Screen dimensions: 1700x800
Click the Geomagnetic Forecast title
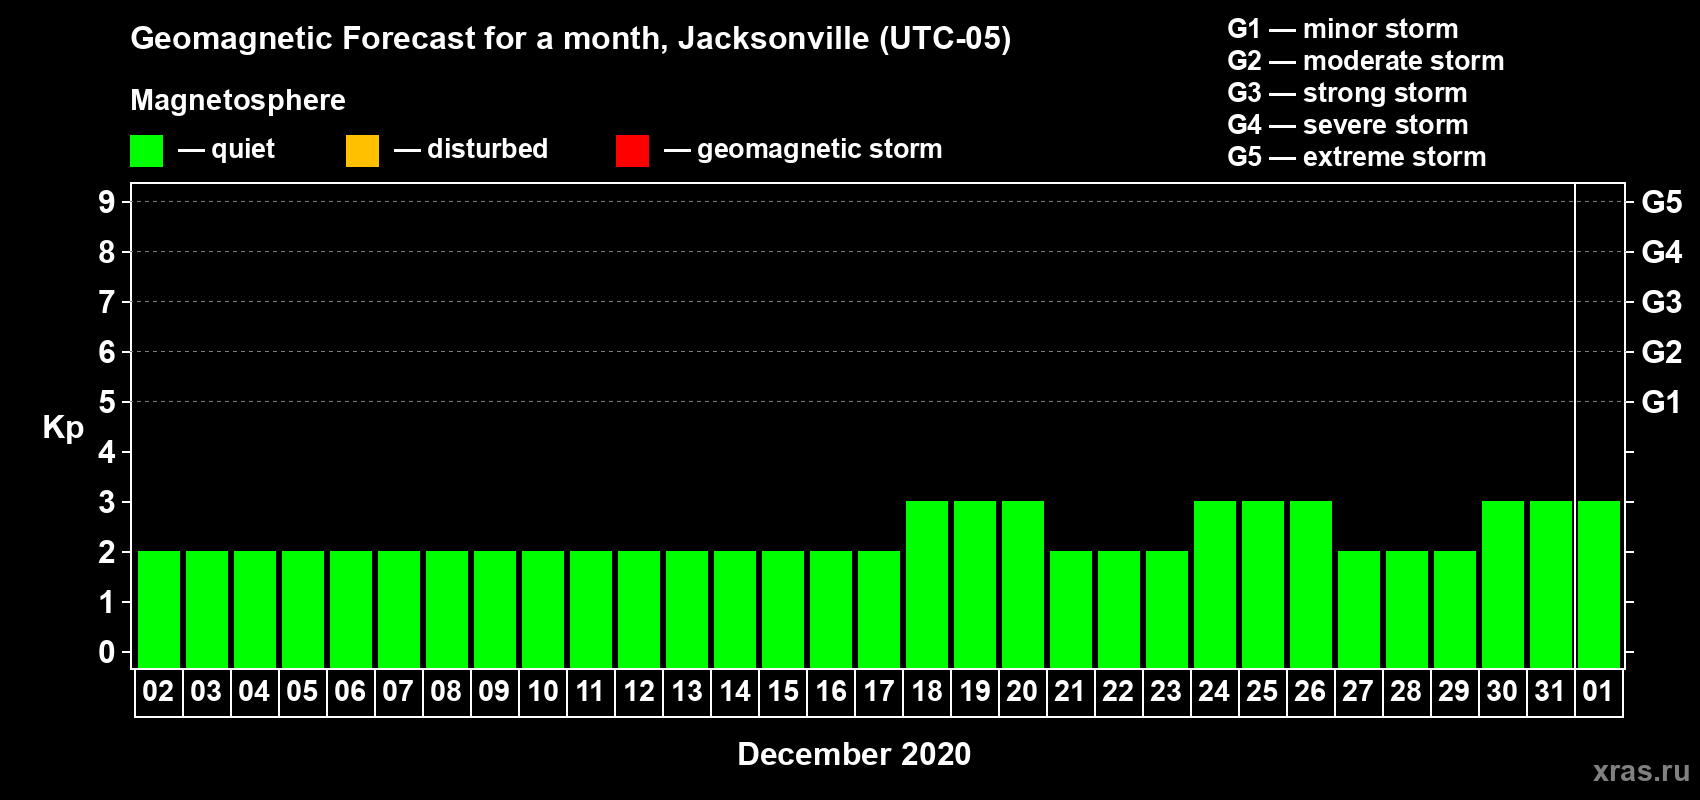pyautogui.click(x=571, y=38)
